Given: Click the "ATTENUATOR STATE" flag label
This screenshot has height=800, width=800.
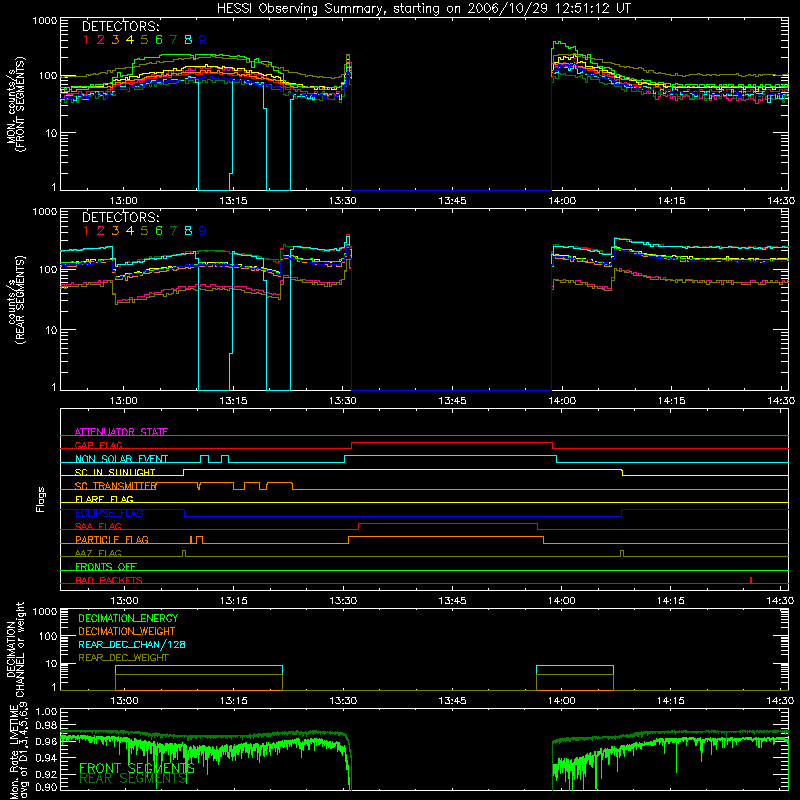Looking at the screenshot, I should click(121, 432).
